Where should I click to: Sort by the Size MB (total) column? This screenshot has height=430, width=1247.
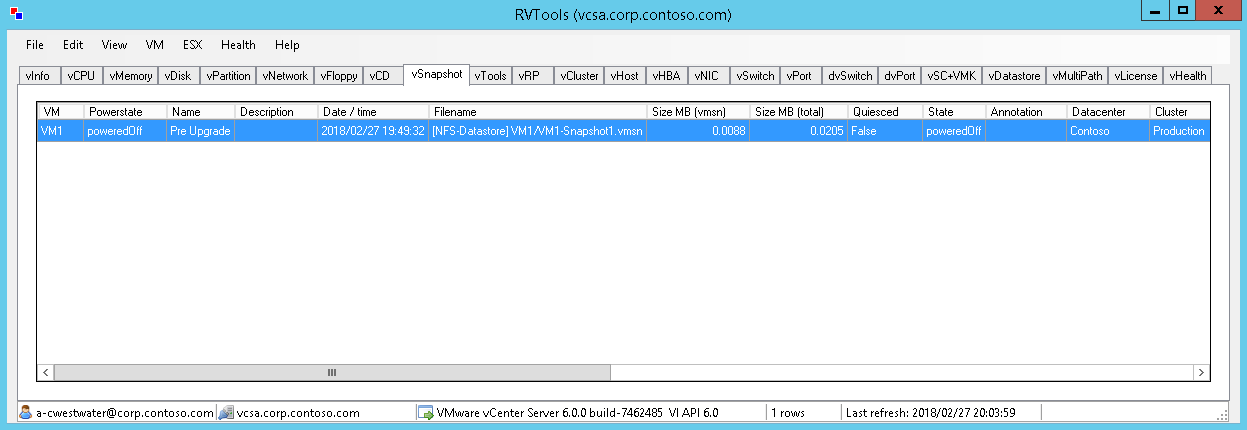point(799,112)
